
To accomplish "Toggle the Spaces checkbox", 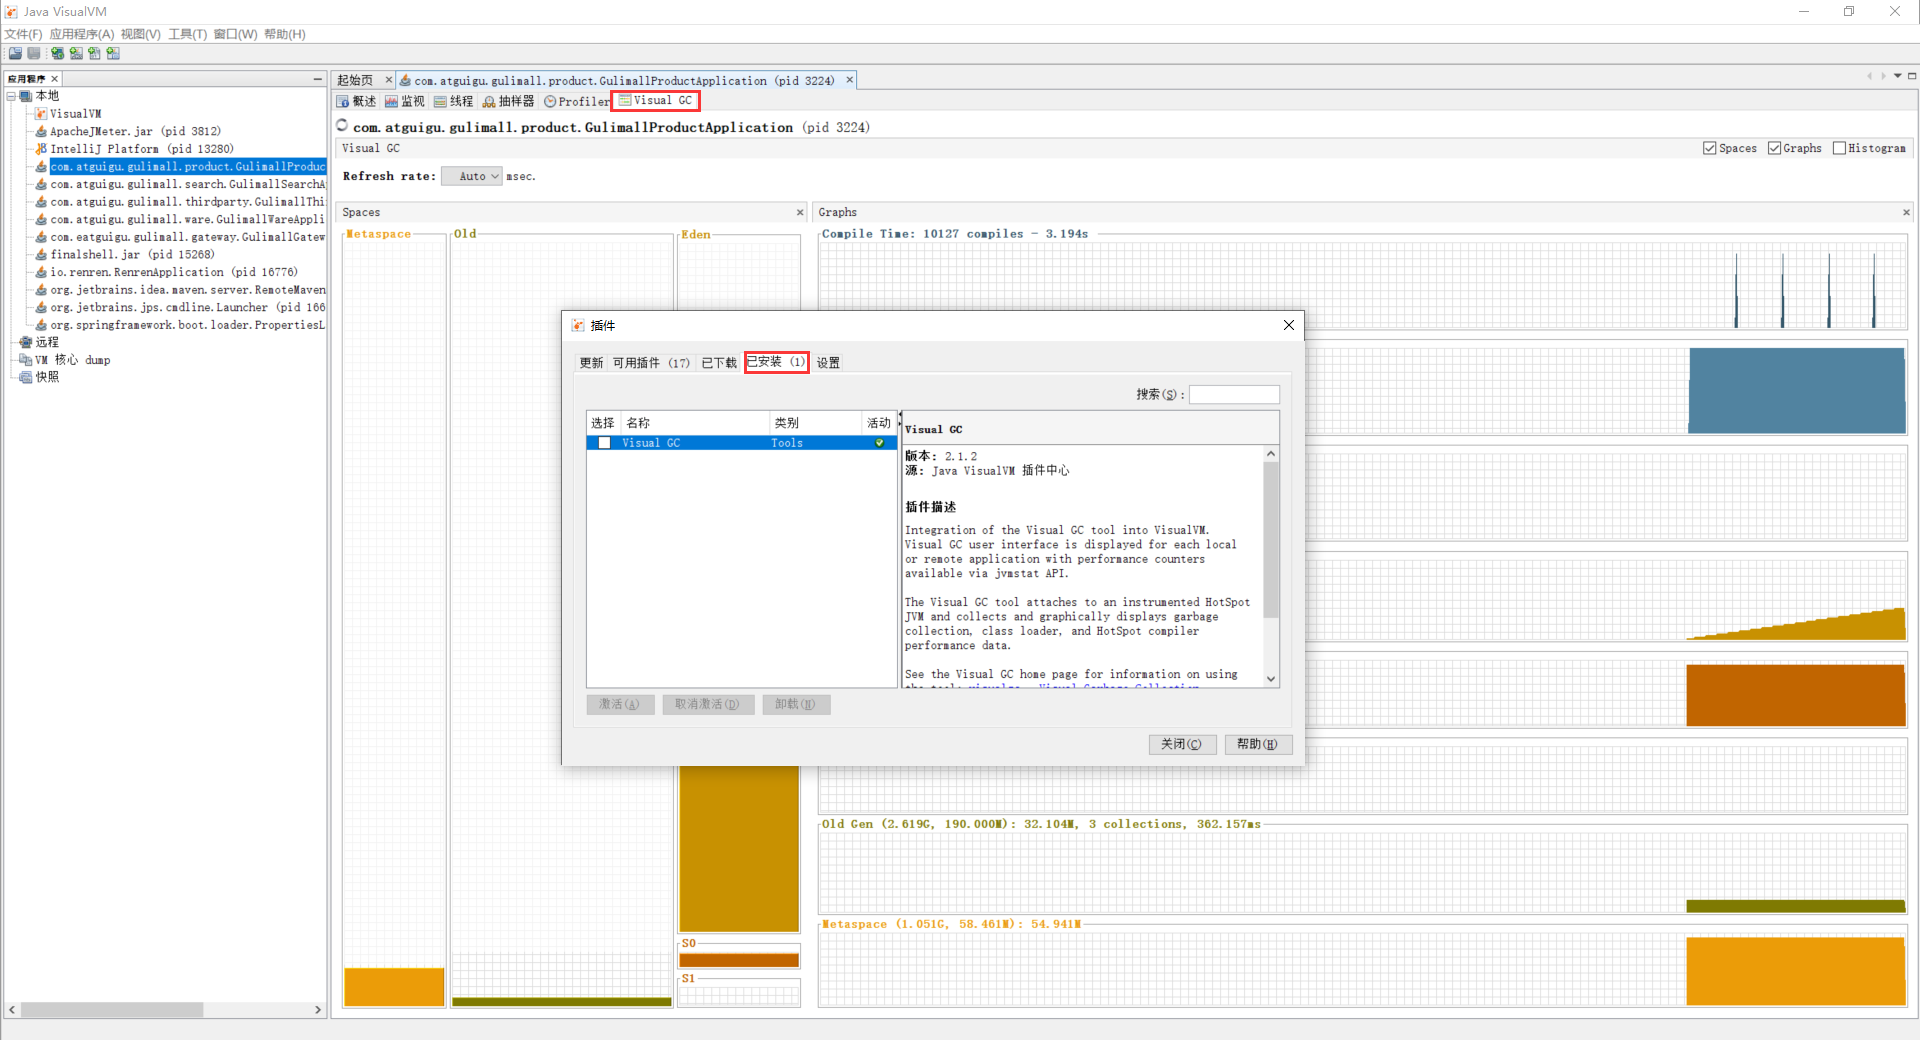I will tap(1709, 148).
